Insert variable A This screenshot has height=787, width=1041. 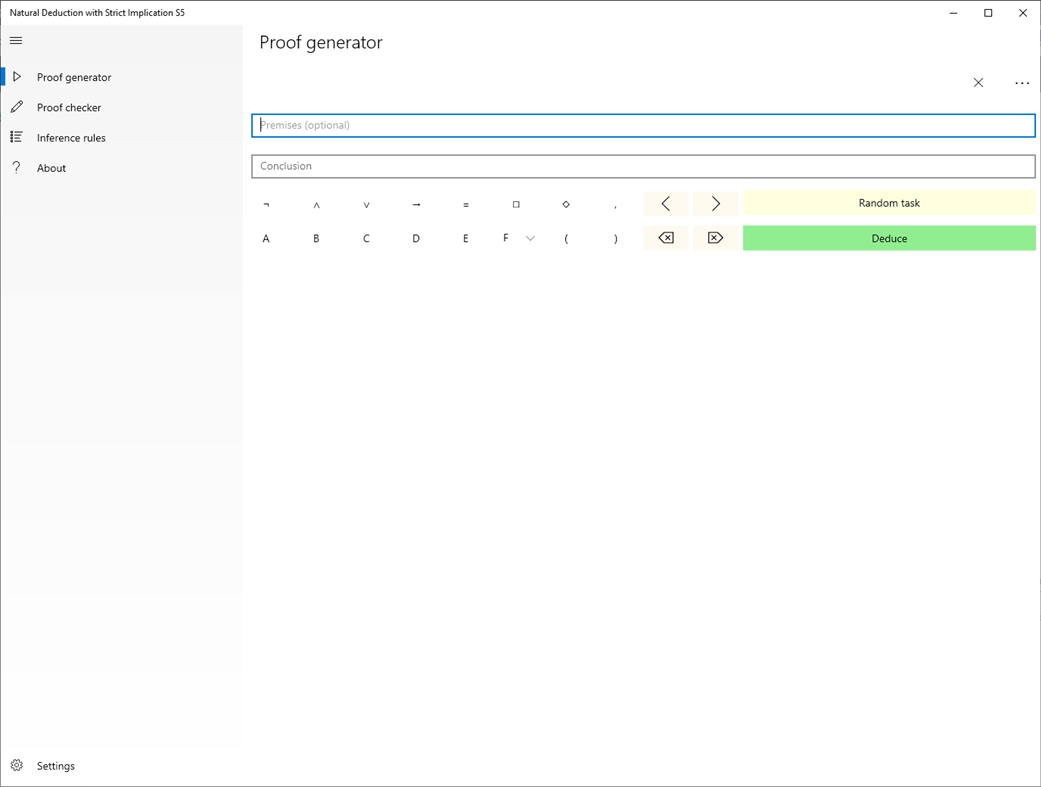(x=266, y=238)
